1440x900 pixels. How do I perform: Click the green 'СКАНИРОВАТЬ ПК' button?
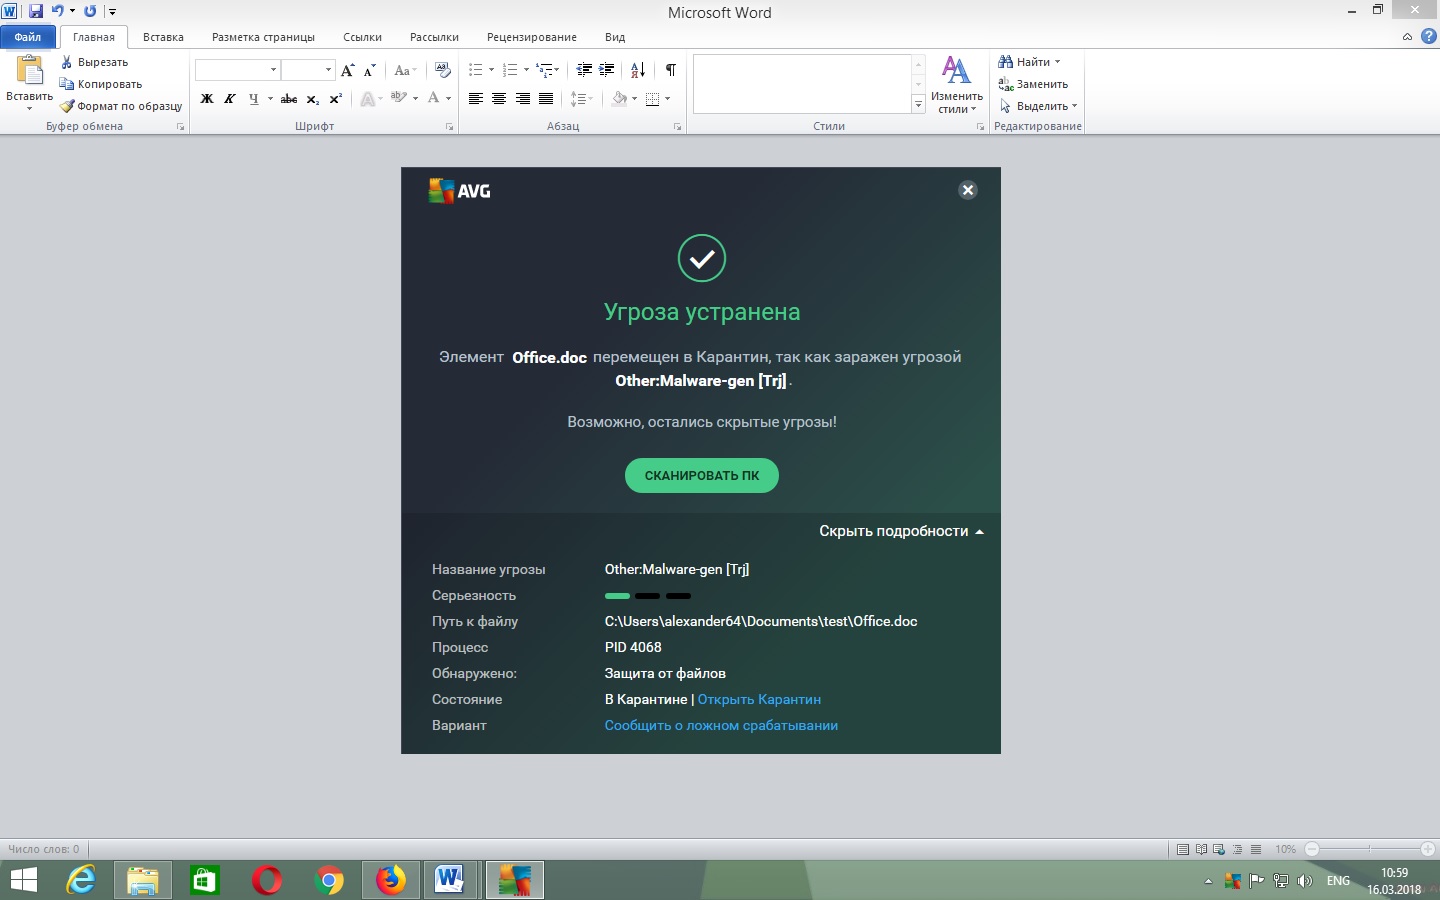click(x=701, y=476)
